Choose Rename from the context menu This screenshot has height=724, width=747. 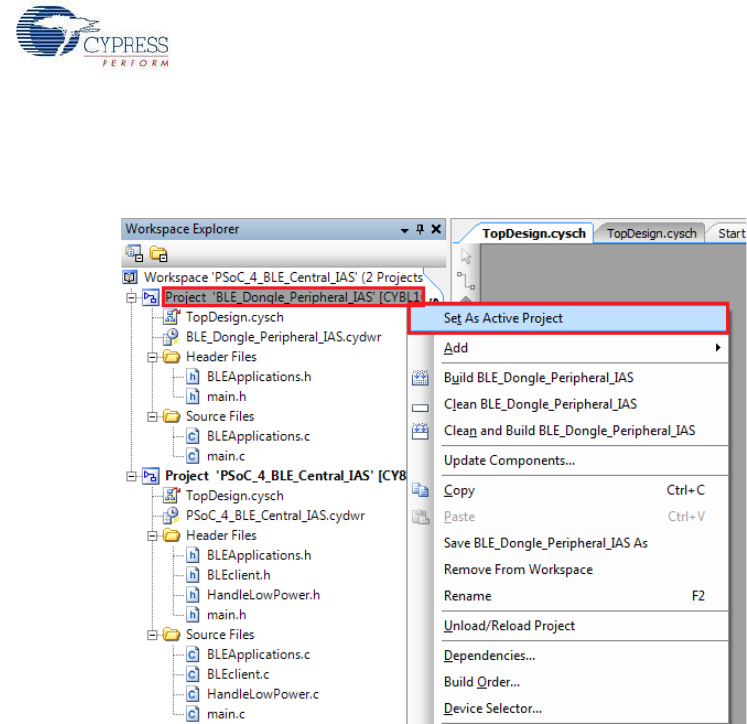point(582,596)
